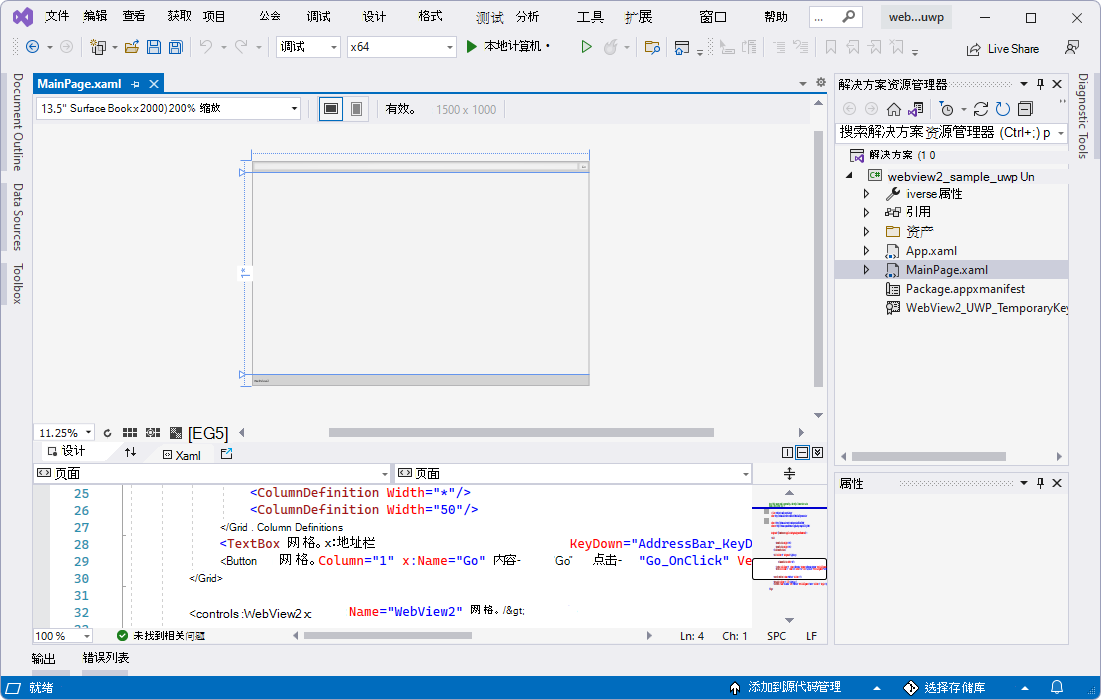Click Start Without Debugging outline play icon
Screen dimensions: 1101x700
[586, 47]
